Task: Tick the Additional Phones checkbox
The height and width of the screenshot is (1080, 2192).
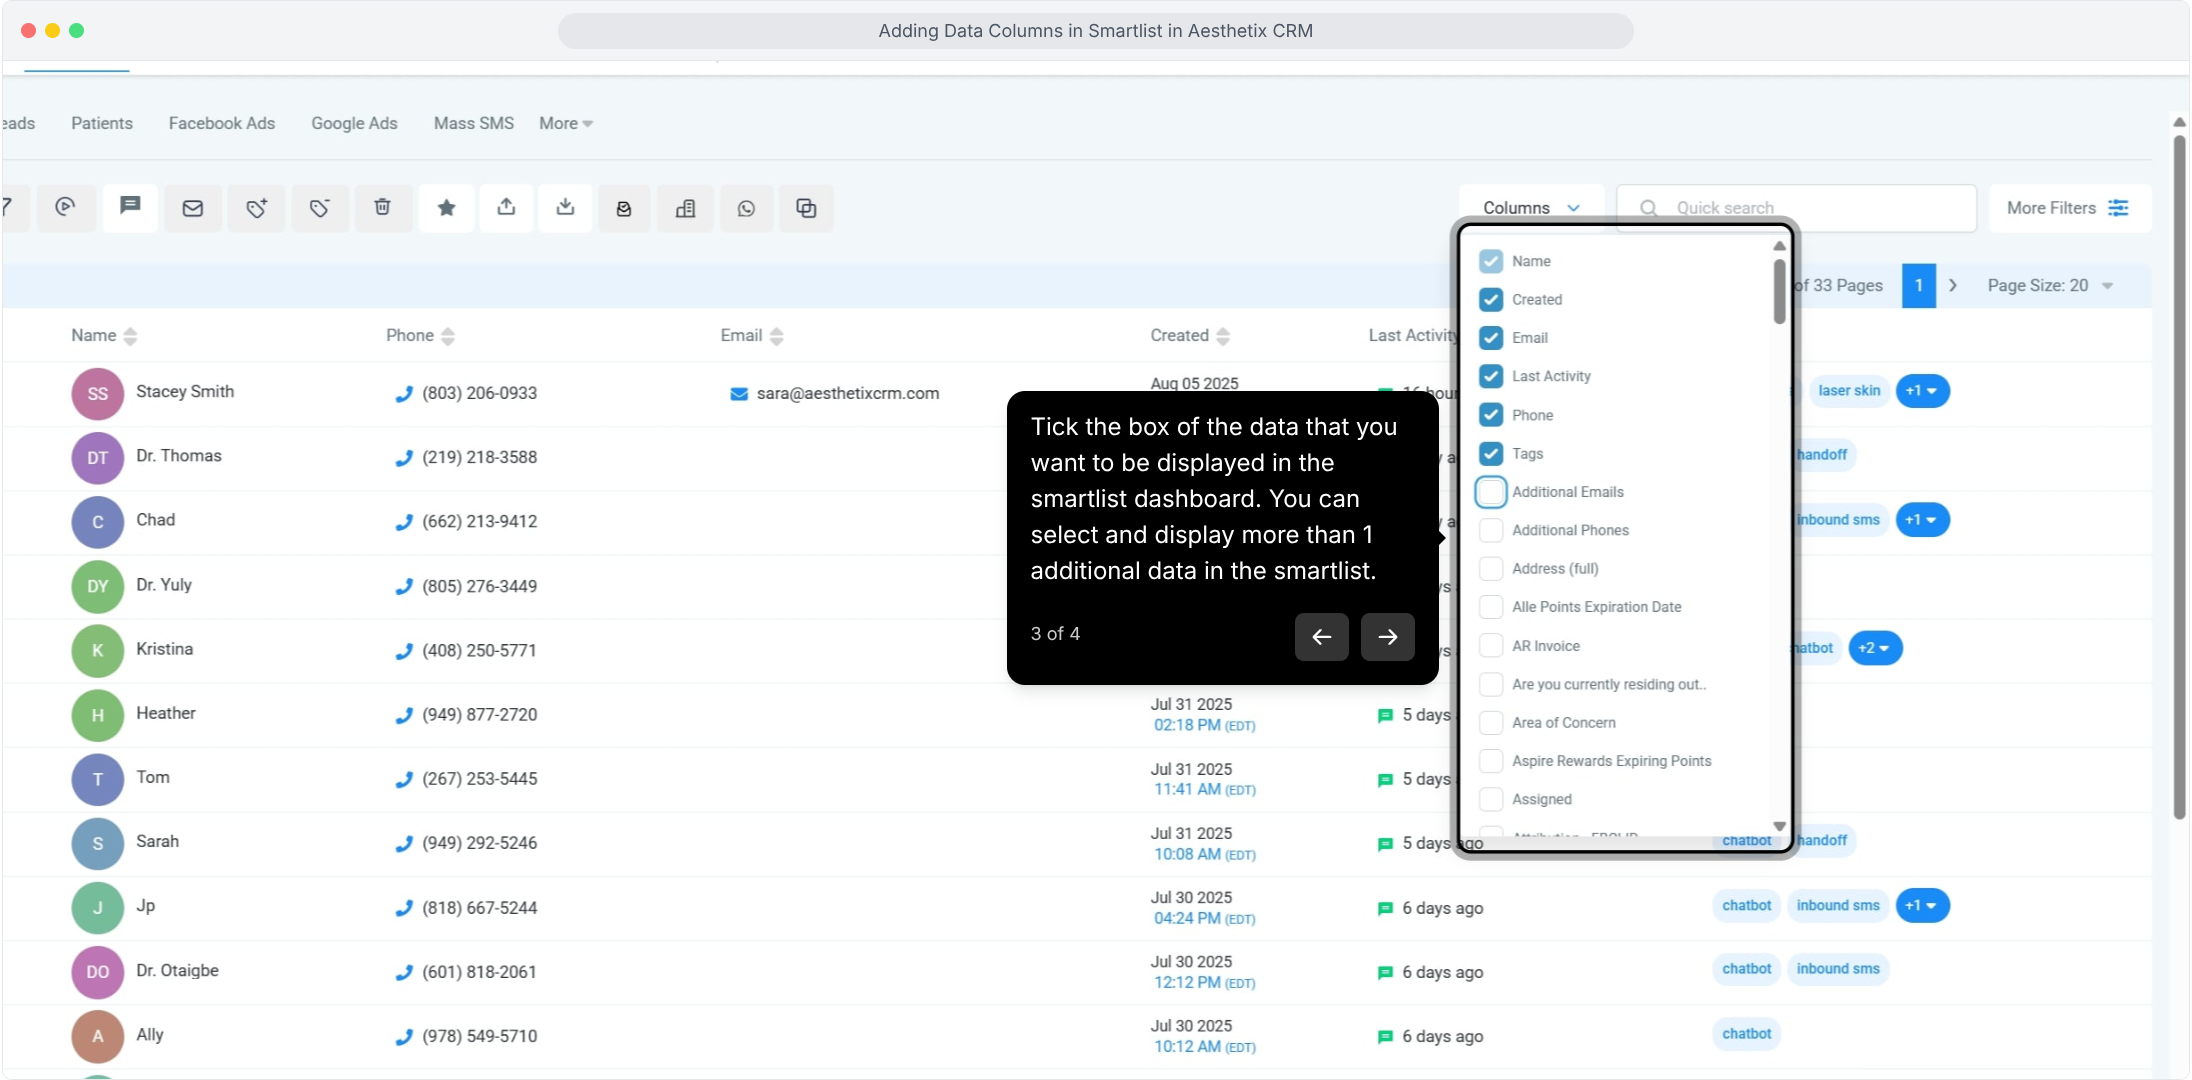Action: click(1491, 530)
